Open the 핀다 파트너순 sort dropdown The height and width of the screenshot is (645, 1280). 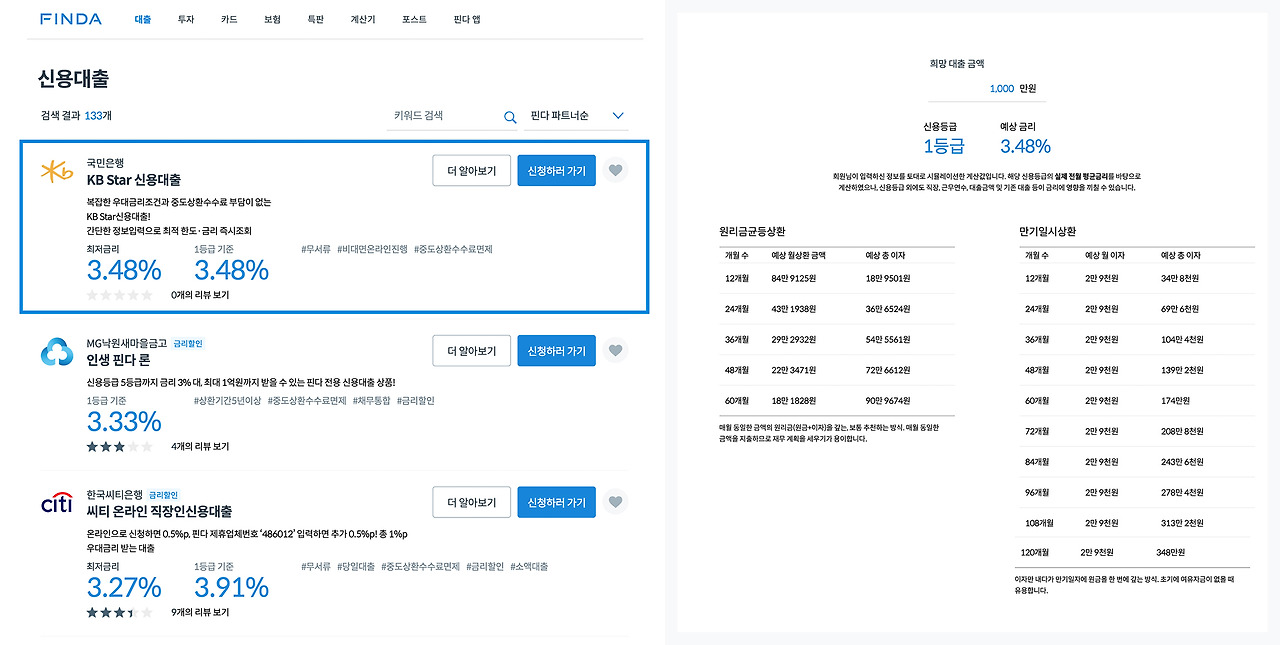tap(576, 116)
